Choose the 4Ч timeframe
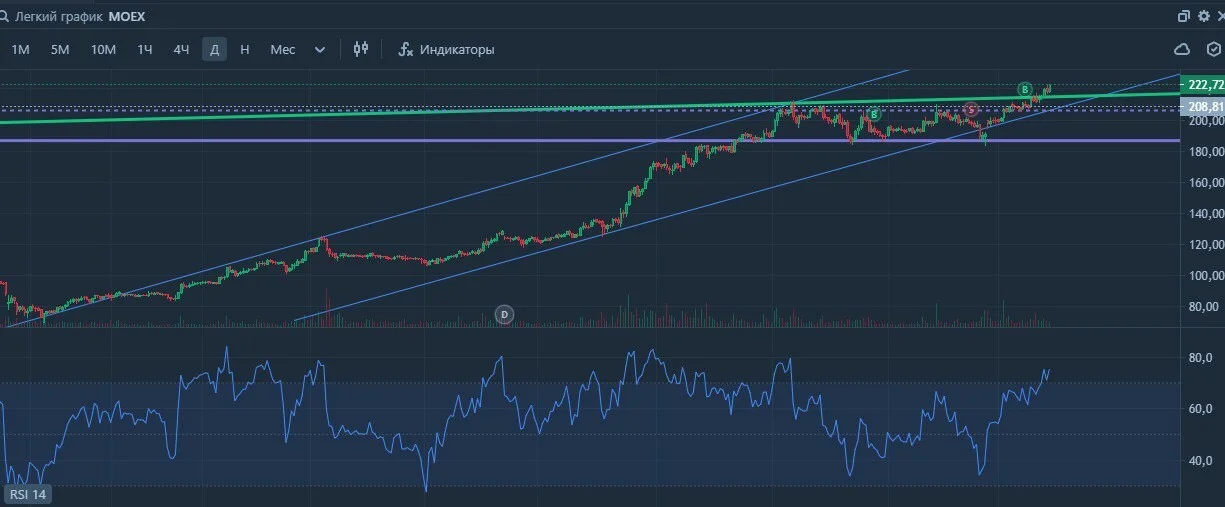The width and height of the screenshot is (1225, 507). point(181,49)
